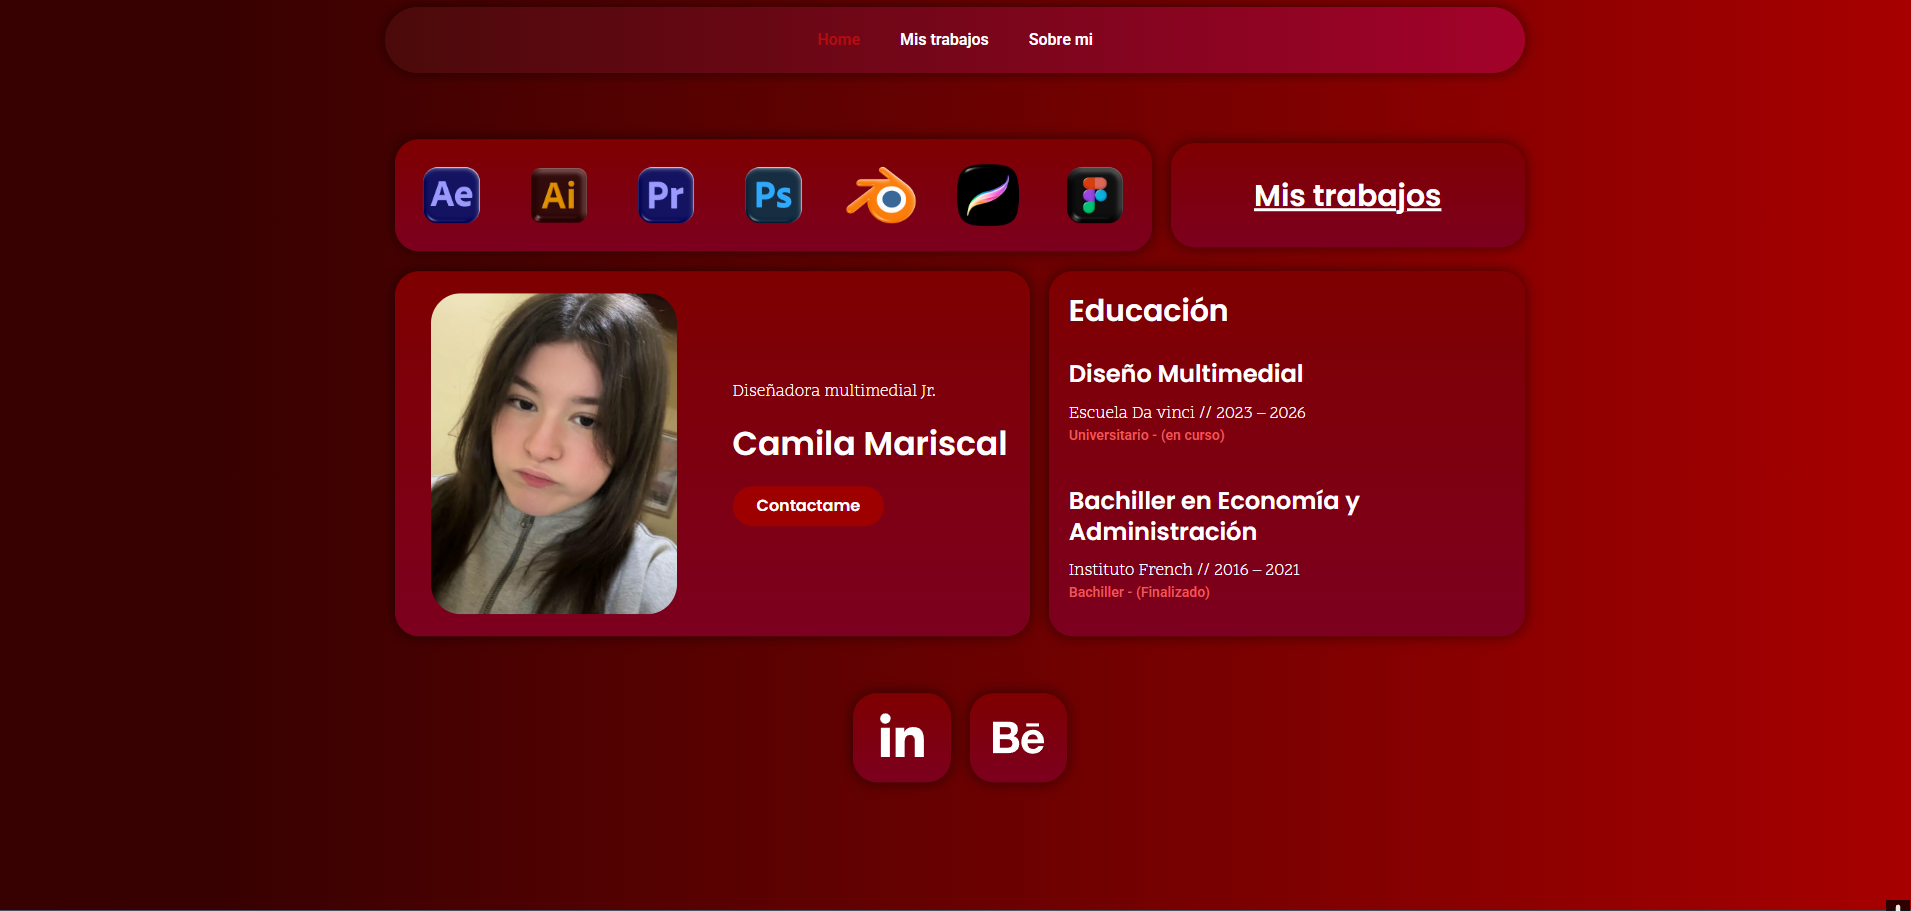Open Sobre mi in the navbar
Screen dimensions: 1911x911
pyautogui.click(x=1061, y=40)
